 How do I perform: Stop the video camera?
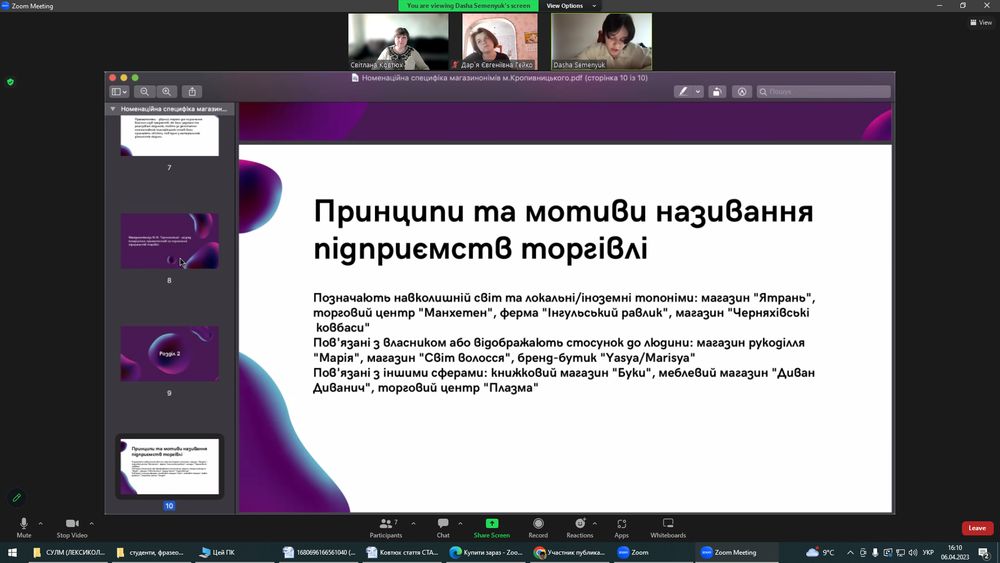[x=71, y=527]
